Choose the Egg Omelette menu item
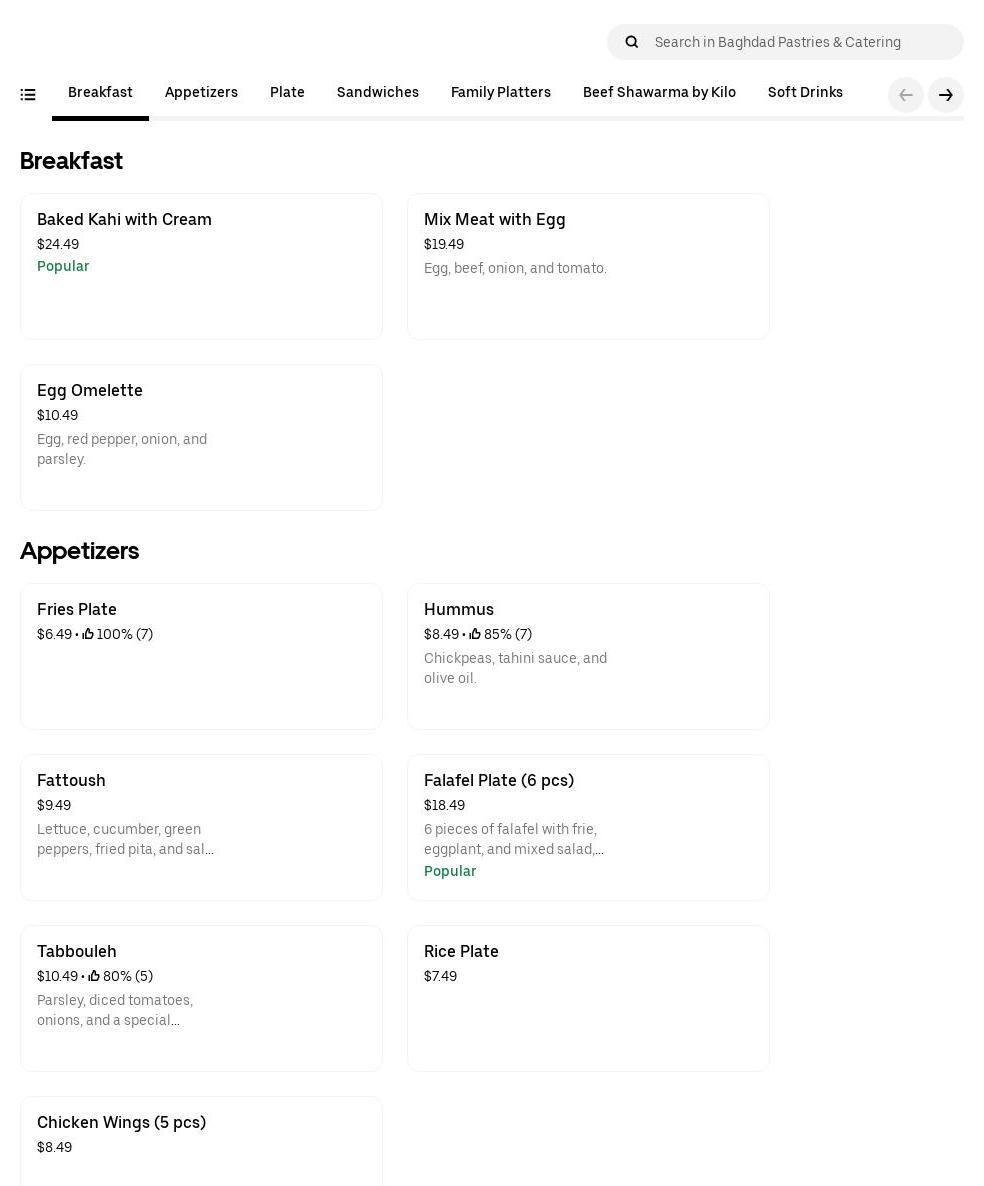The width and height of the screenshot is (984, 1186). tap(201, 437)
